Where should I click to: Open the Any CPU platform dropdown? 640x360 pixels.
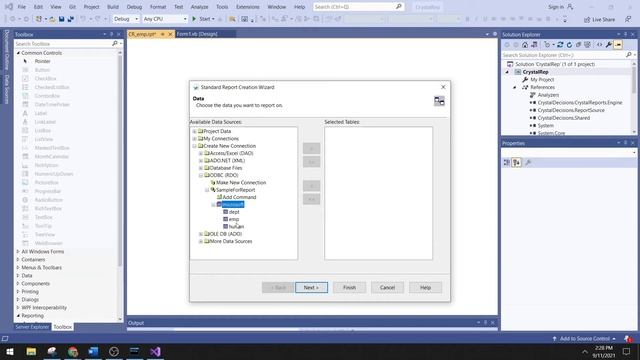(165, 19)
